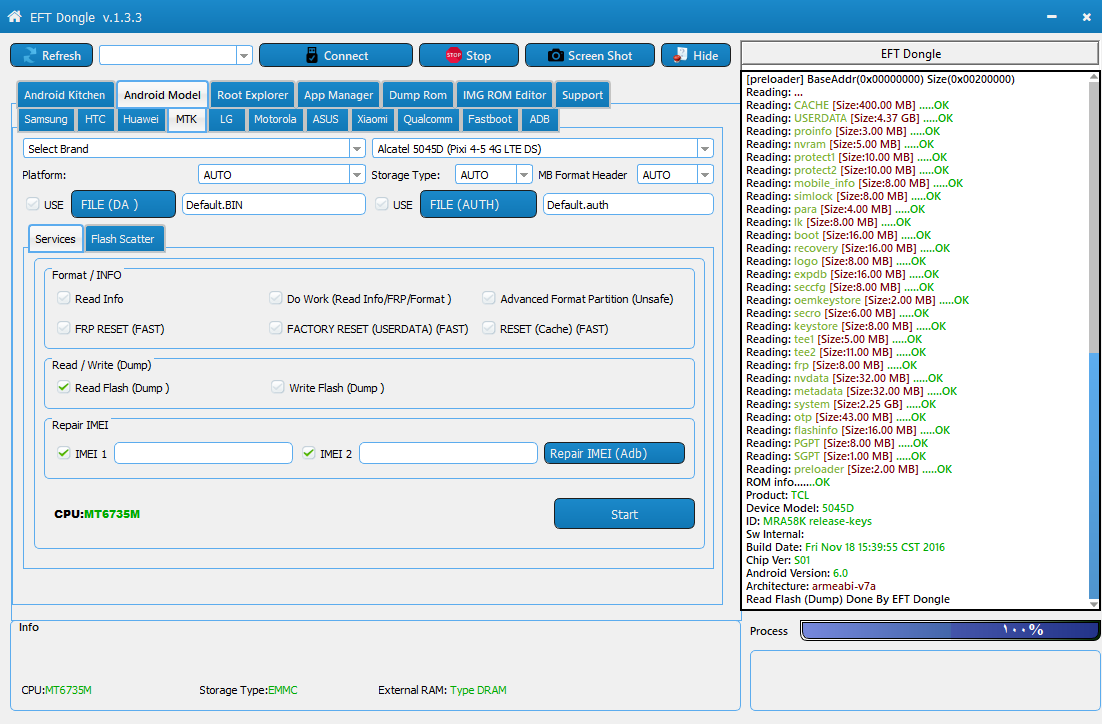Click the home icon in title bar

(x=15, y=16)
